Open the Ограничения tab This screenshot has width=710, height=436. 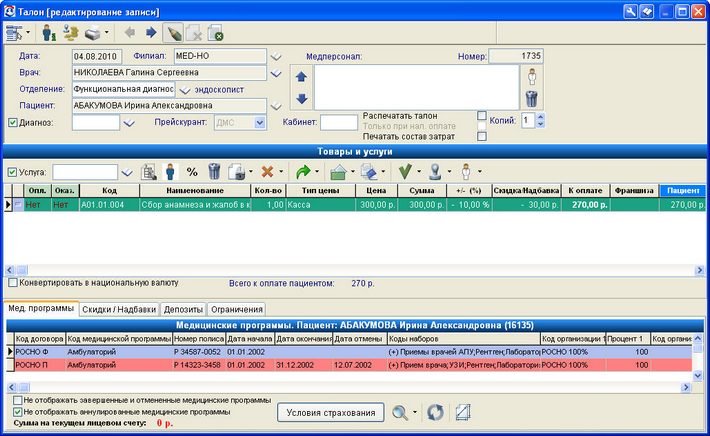pos(237,310)
